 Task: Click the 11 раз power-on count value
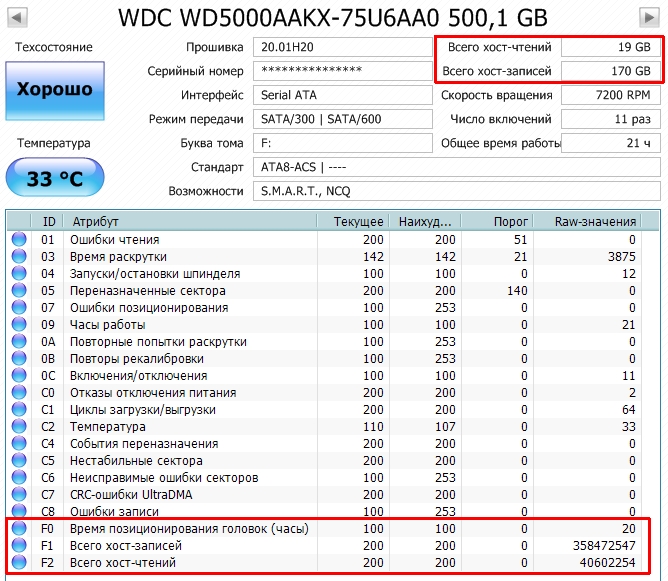[x=611, y=119]
